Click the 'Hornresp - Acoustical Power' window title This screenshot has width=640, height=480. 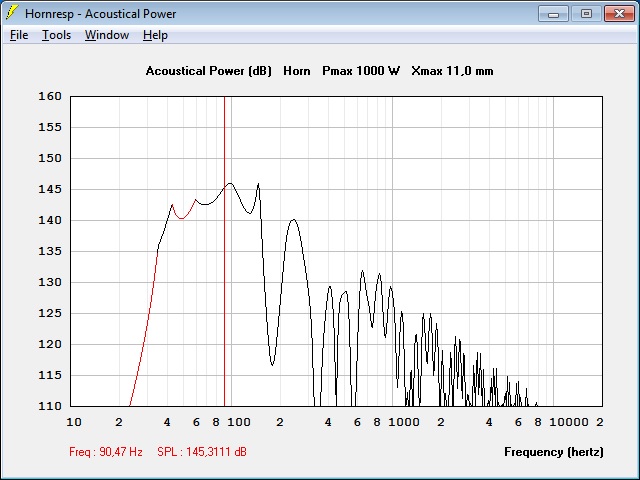point(100,14)
